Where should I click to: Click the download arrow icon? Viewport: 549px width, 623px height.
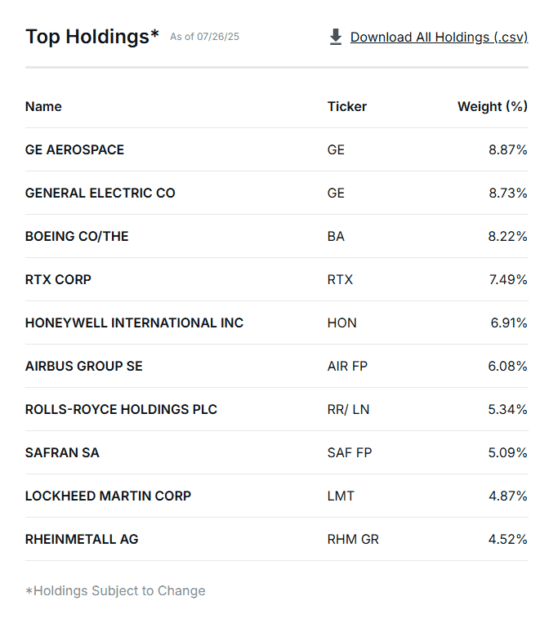click(x=336, y=37)
